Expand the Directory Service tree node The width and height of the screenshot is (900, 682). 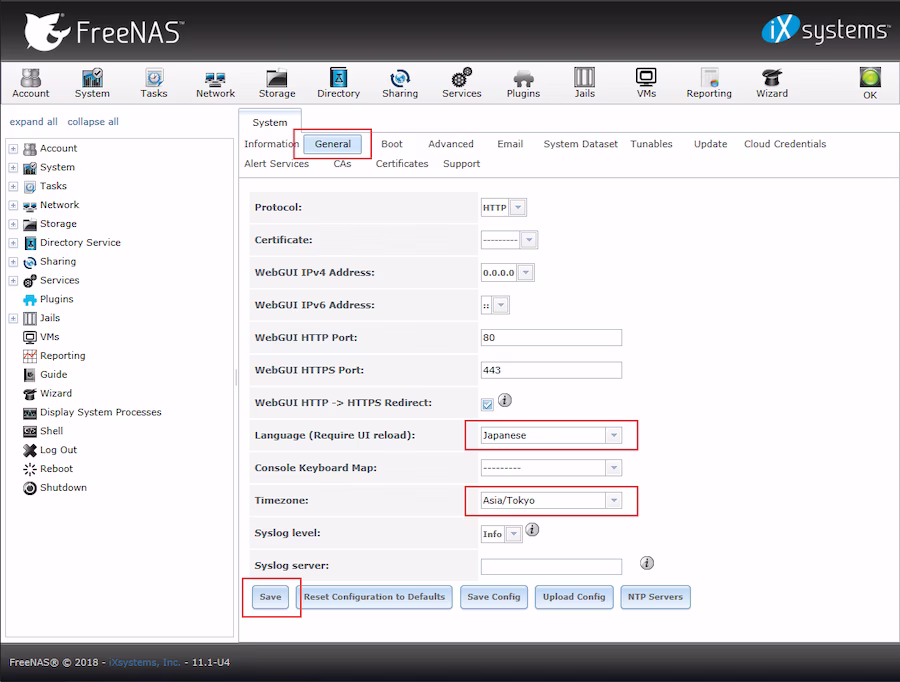click(x=13, y=243)
